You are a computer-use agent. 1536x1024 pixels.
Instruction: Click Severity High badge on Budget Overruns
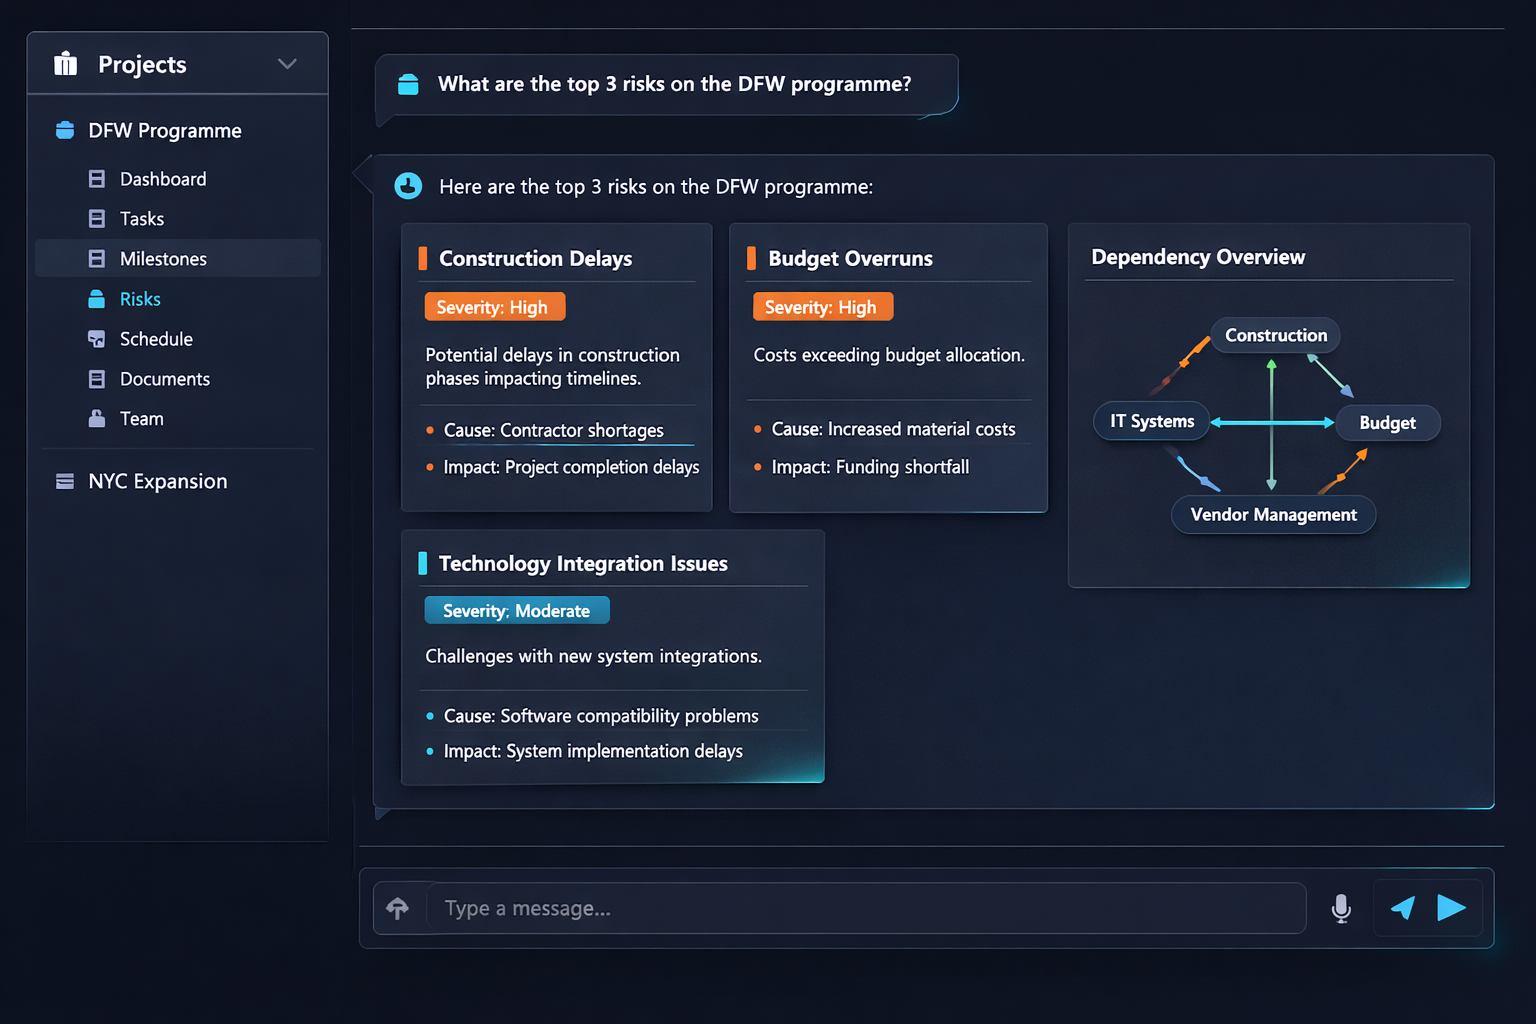pos(823,307)
